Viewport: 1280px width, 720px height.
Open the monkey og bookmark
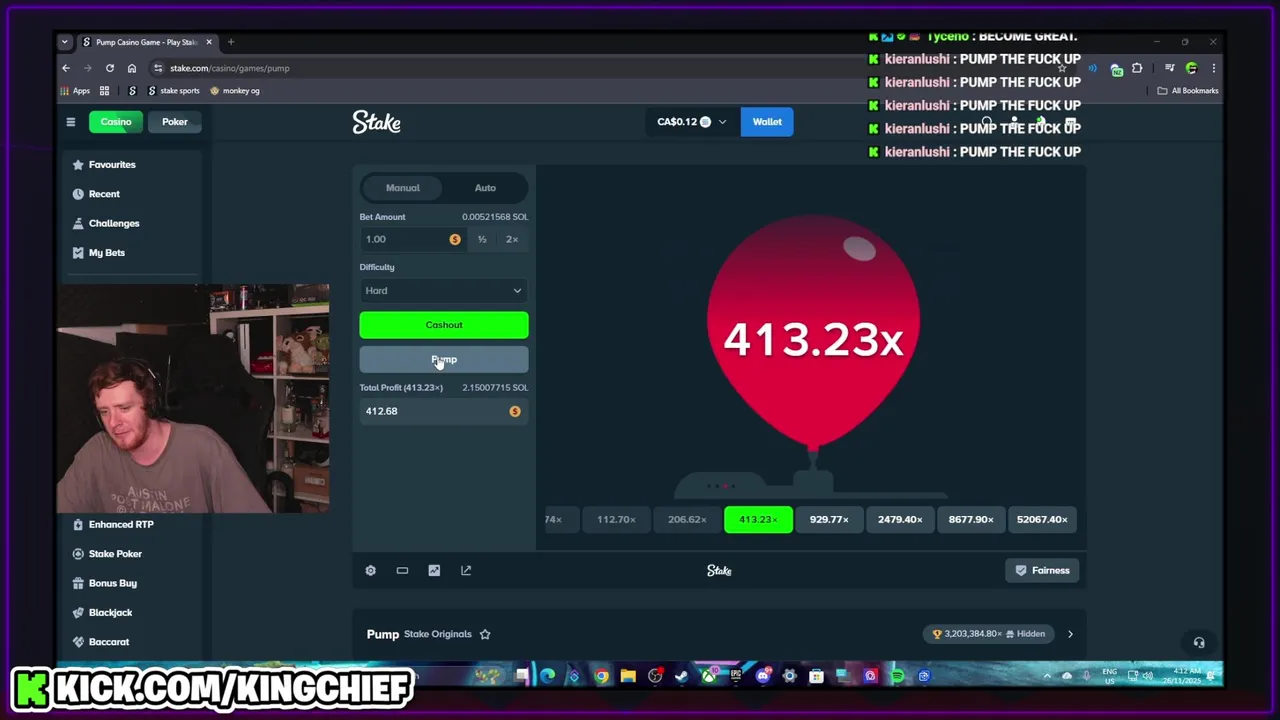(x=235, y=91)
